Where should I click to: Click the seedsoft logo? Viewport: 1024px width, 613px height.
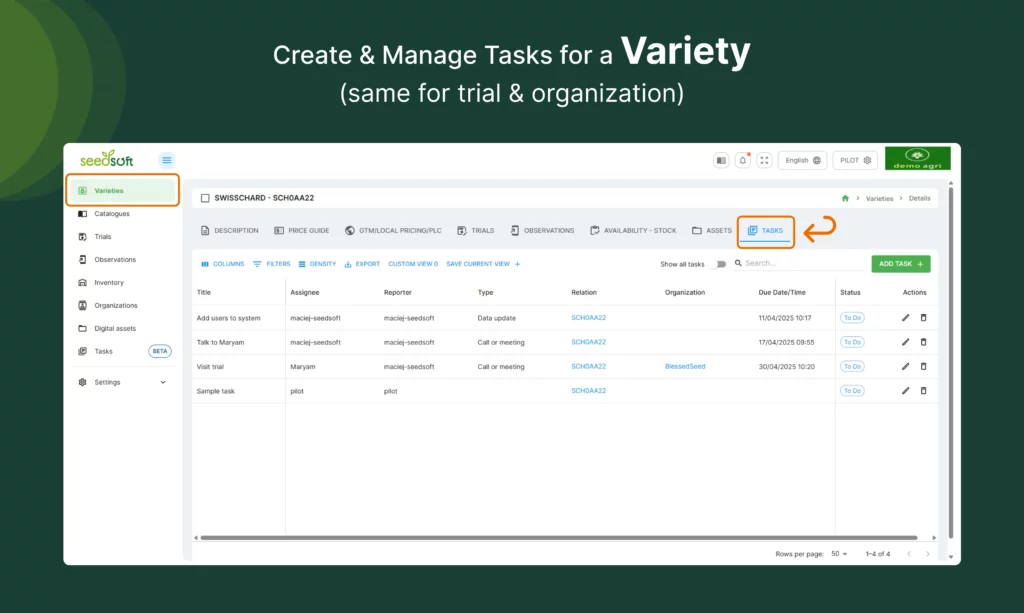coord(106,159)
